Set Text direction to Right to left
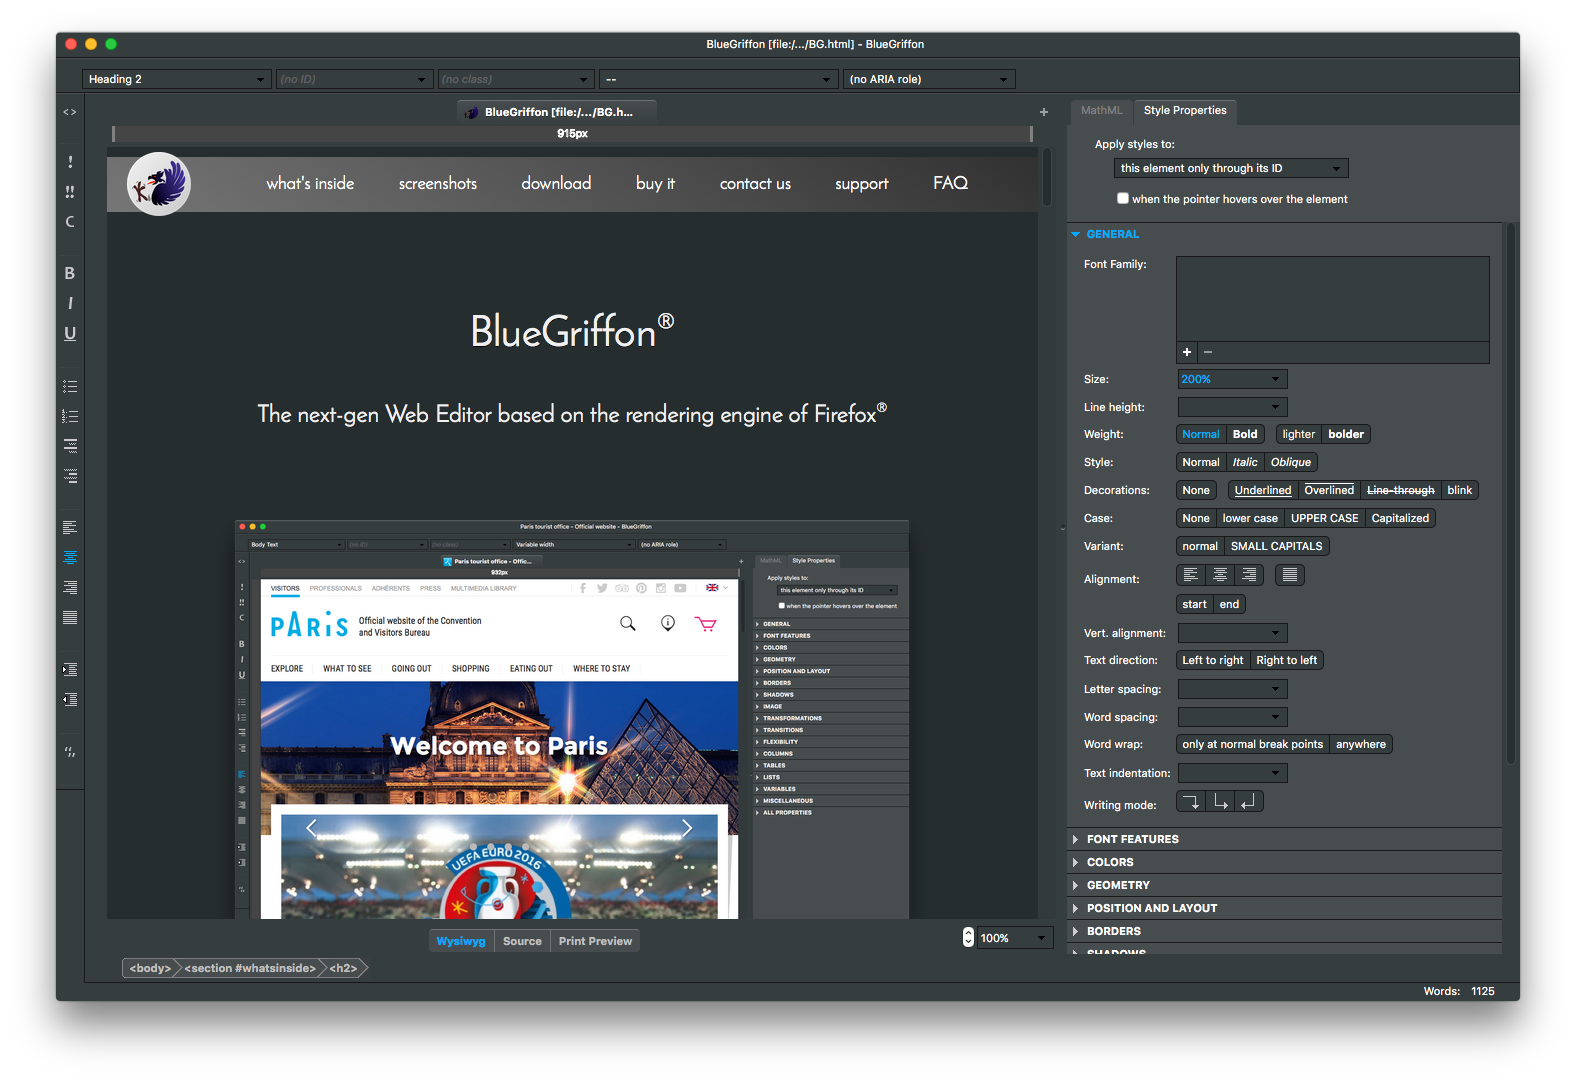The image size is (1576, 1081). point(1287,660)
